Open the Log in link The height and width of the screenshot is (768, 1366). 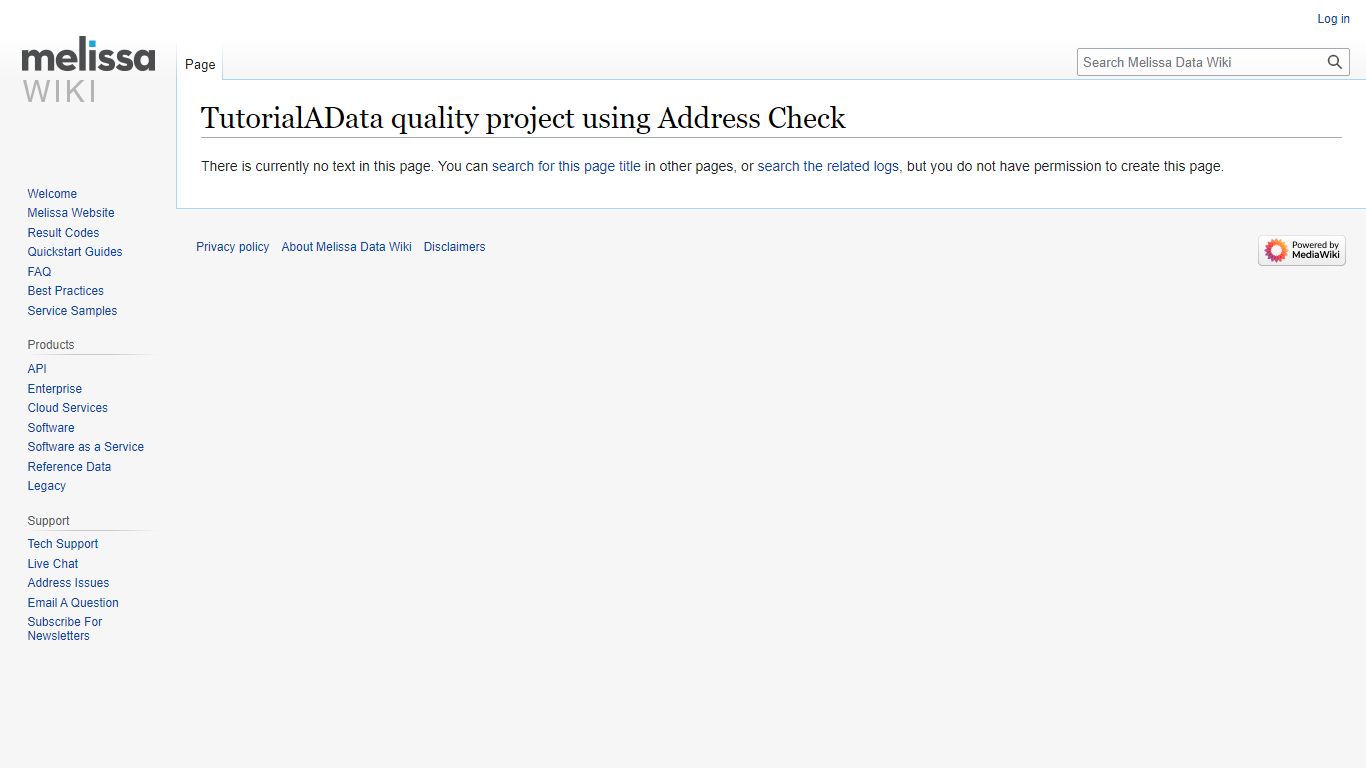pos(1333,19)
